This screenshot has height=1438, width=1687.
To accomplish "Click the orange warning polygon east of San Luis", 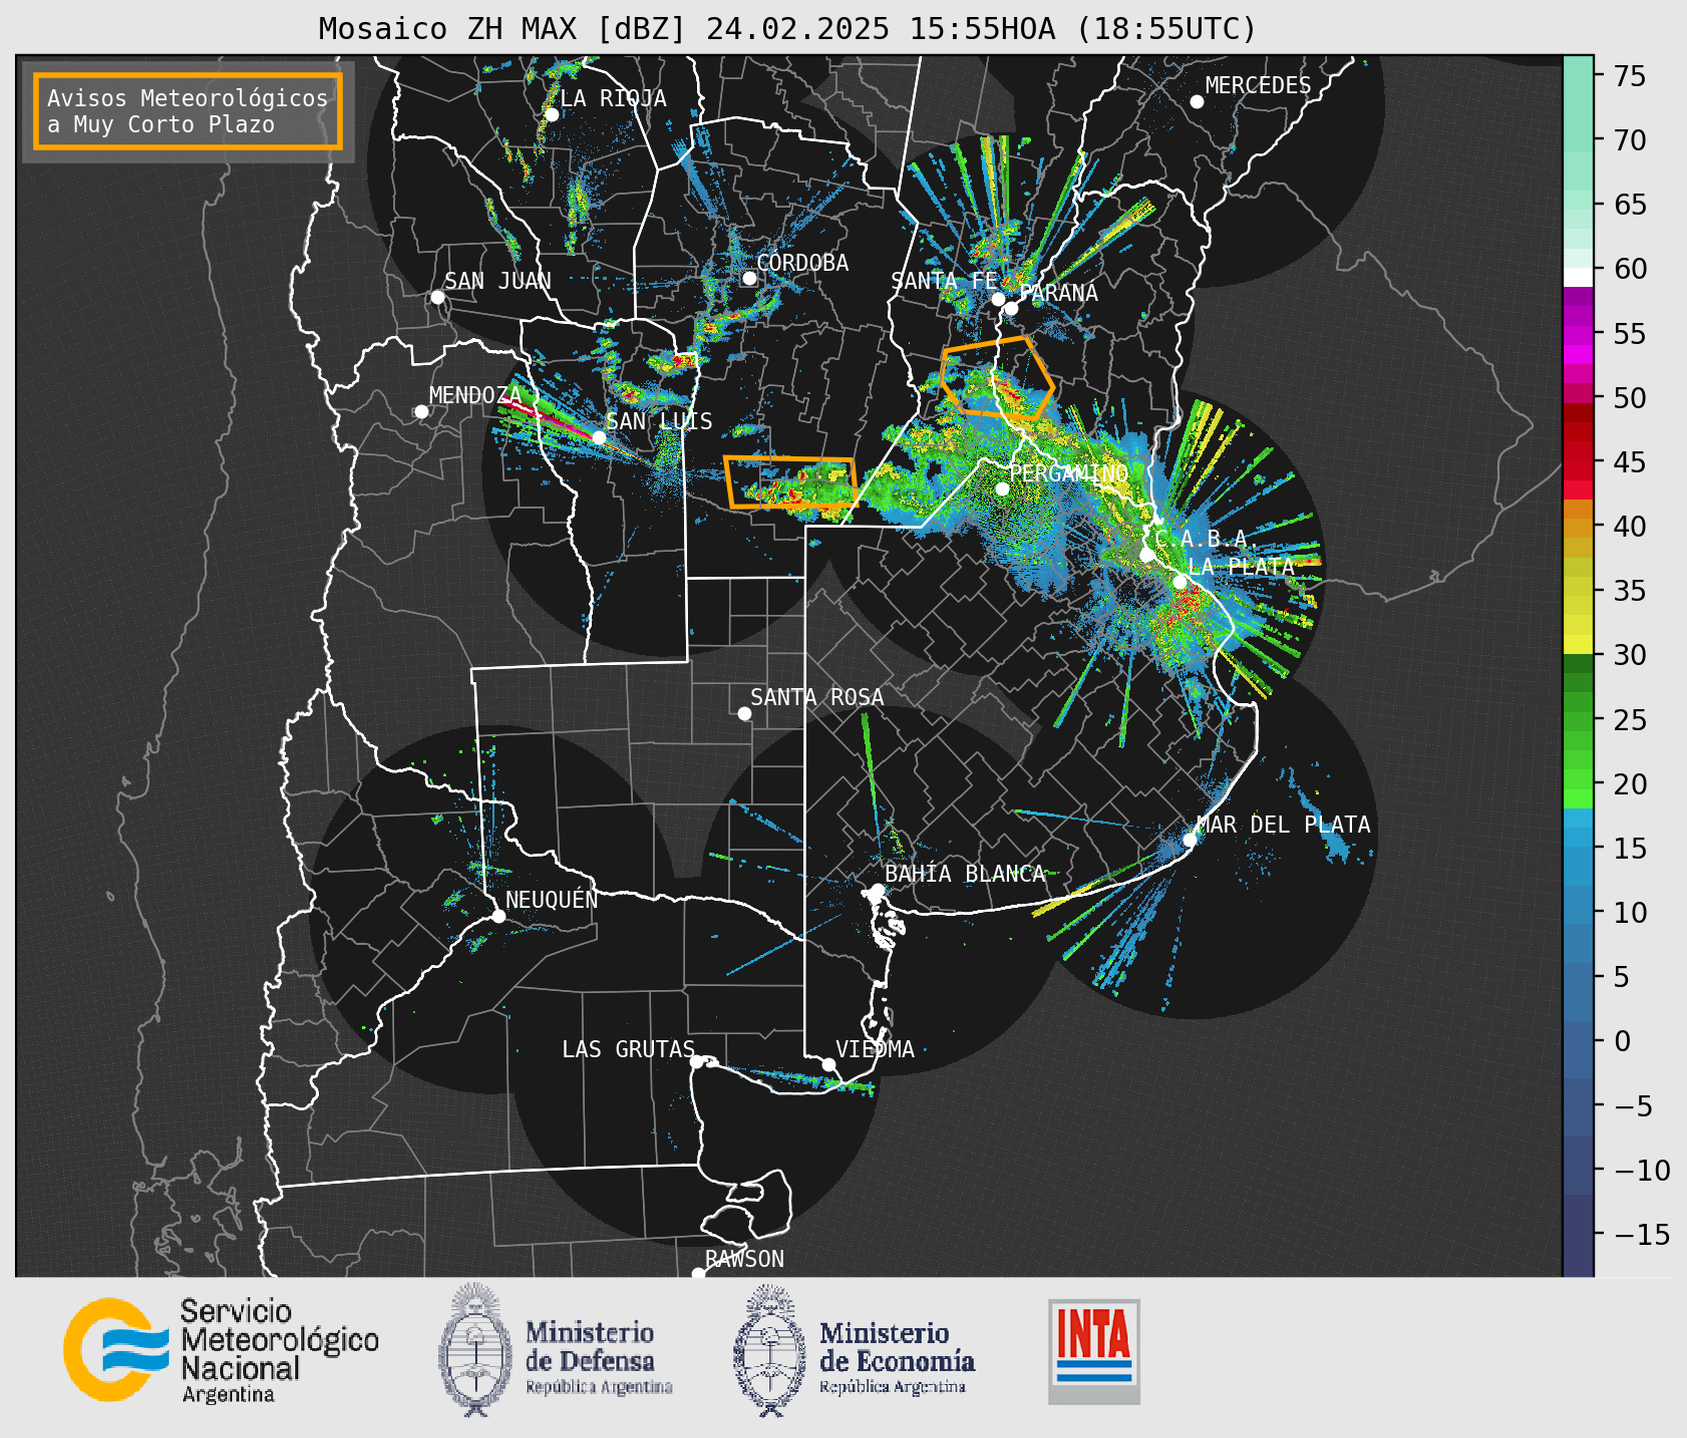I will [791, 482].
